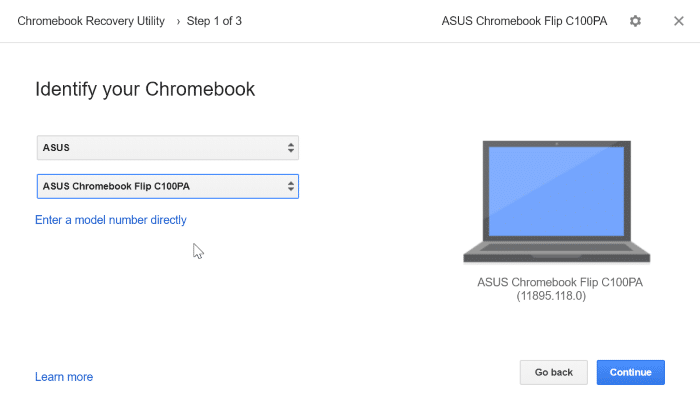
Task: Click the model caption under the laptop image
Action: (x=560, y=283)
